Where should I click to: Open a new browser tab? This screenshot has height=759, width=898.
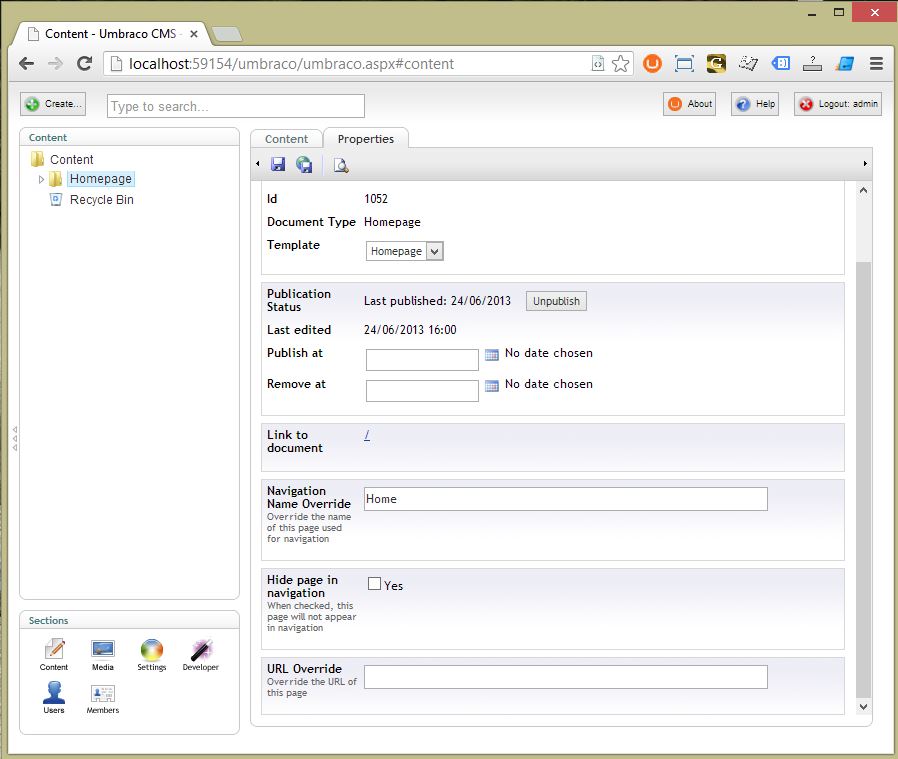(227, 34)
